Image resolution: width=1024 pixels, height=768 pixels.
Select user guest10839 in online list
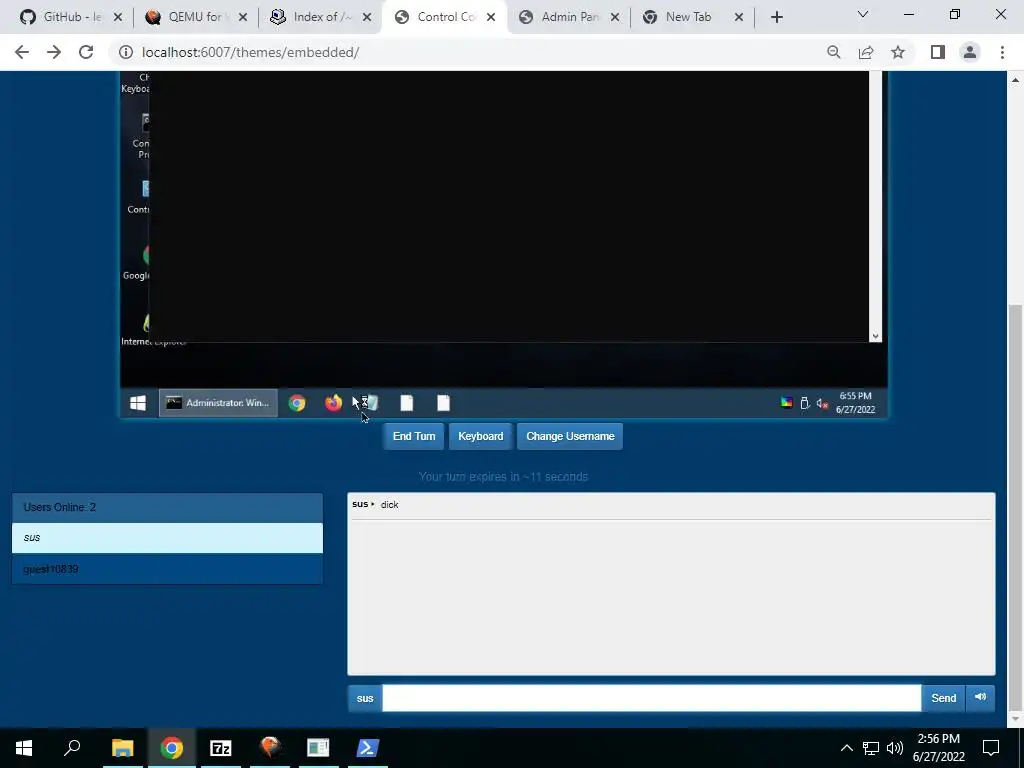point(167,569)
